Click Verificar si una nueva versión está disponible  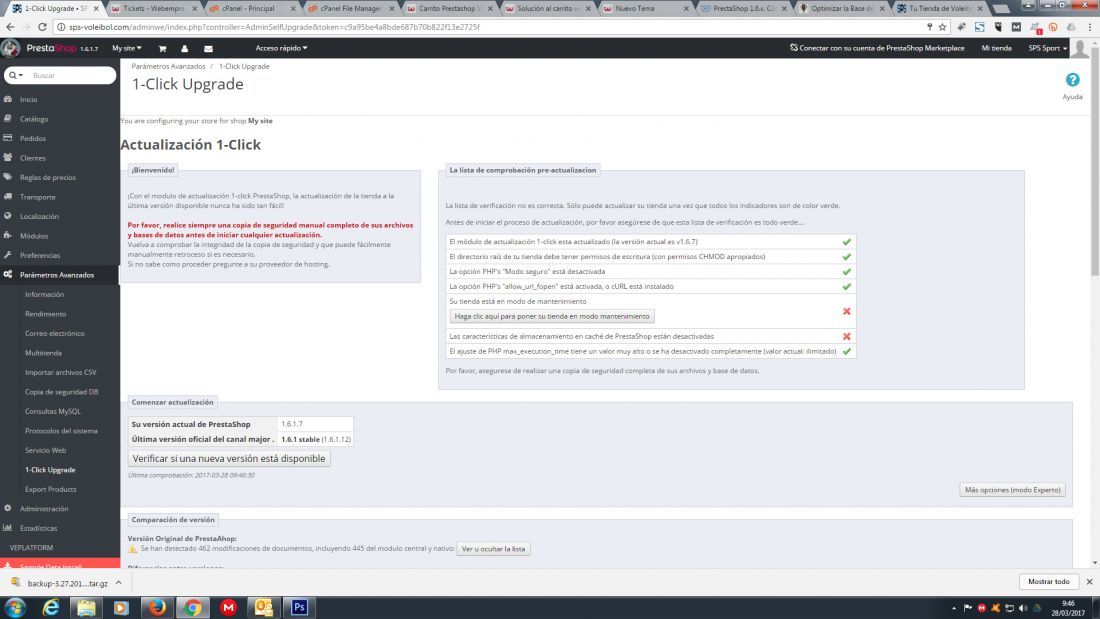point(229,458)
